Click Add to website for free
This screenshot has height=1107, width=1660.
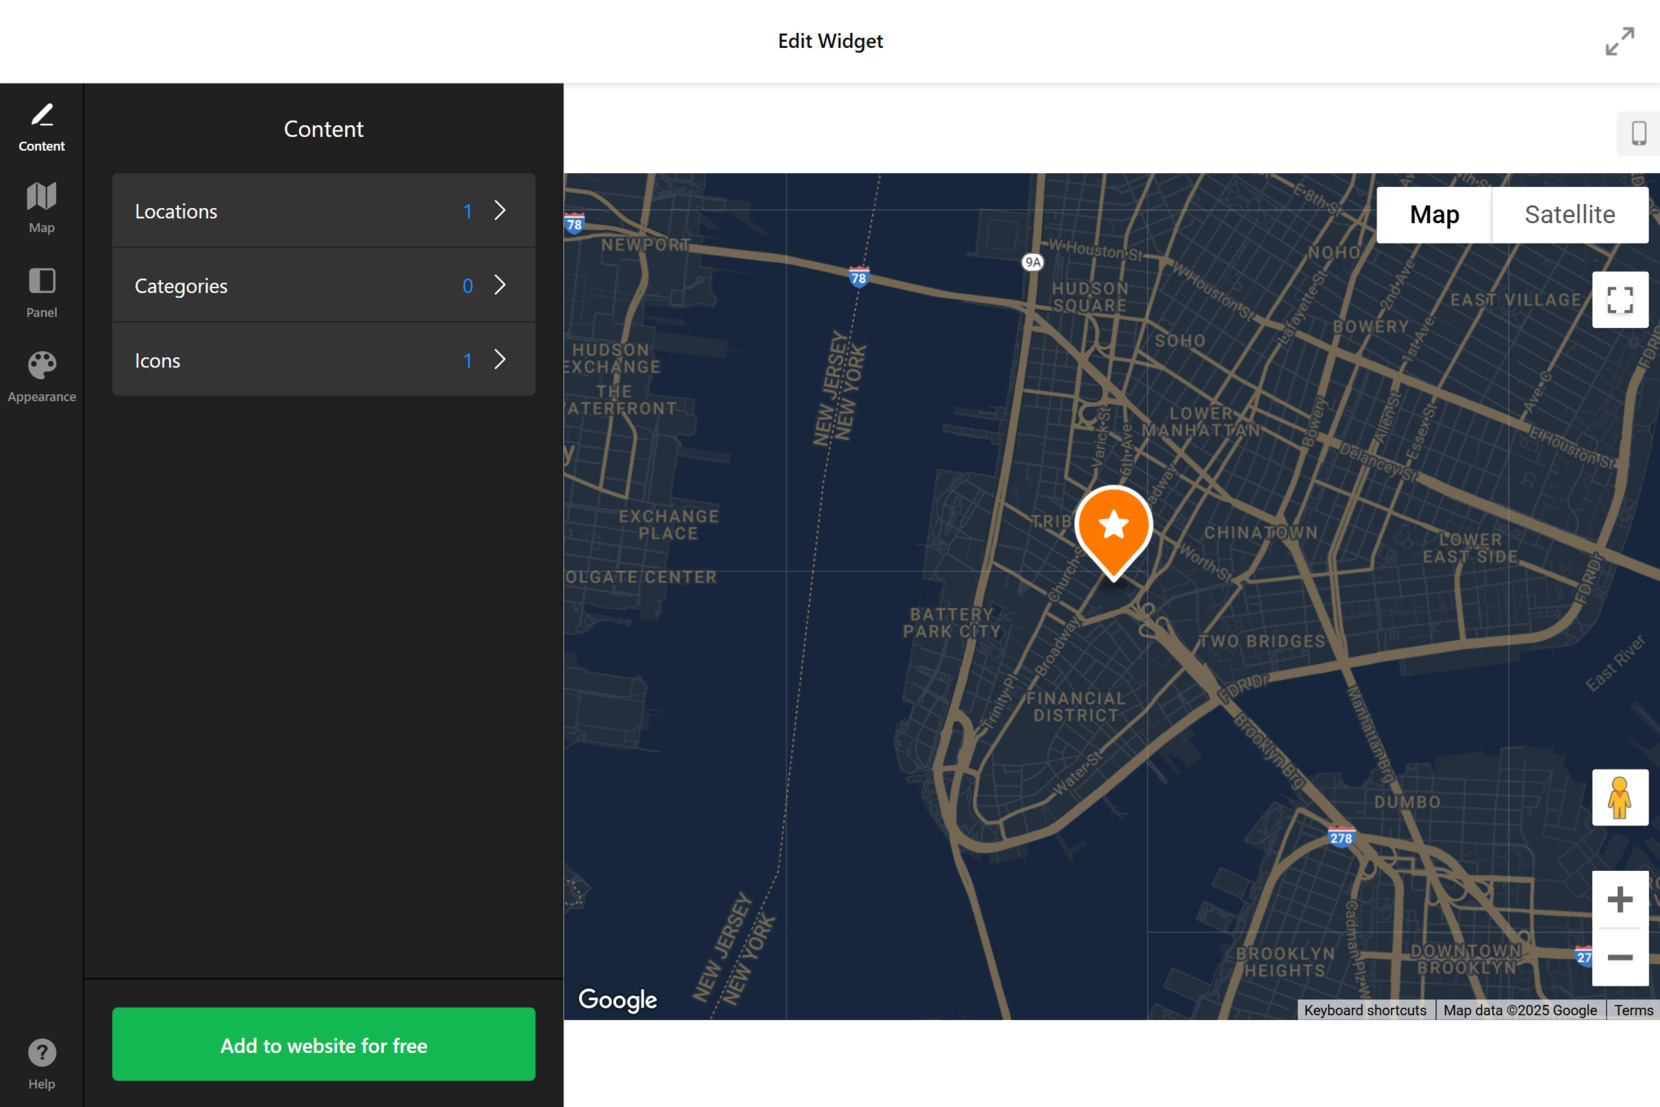(323, 1044)
